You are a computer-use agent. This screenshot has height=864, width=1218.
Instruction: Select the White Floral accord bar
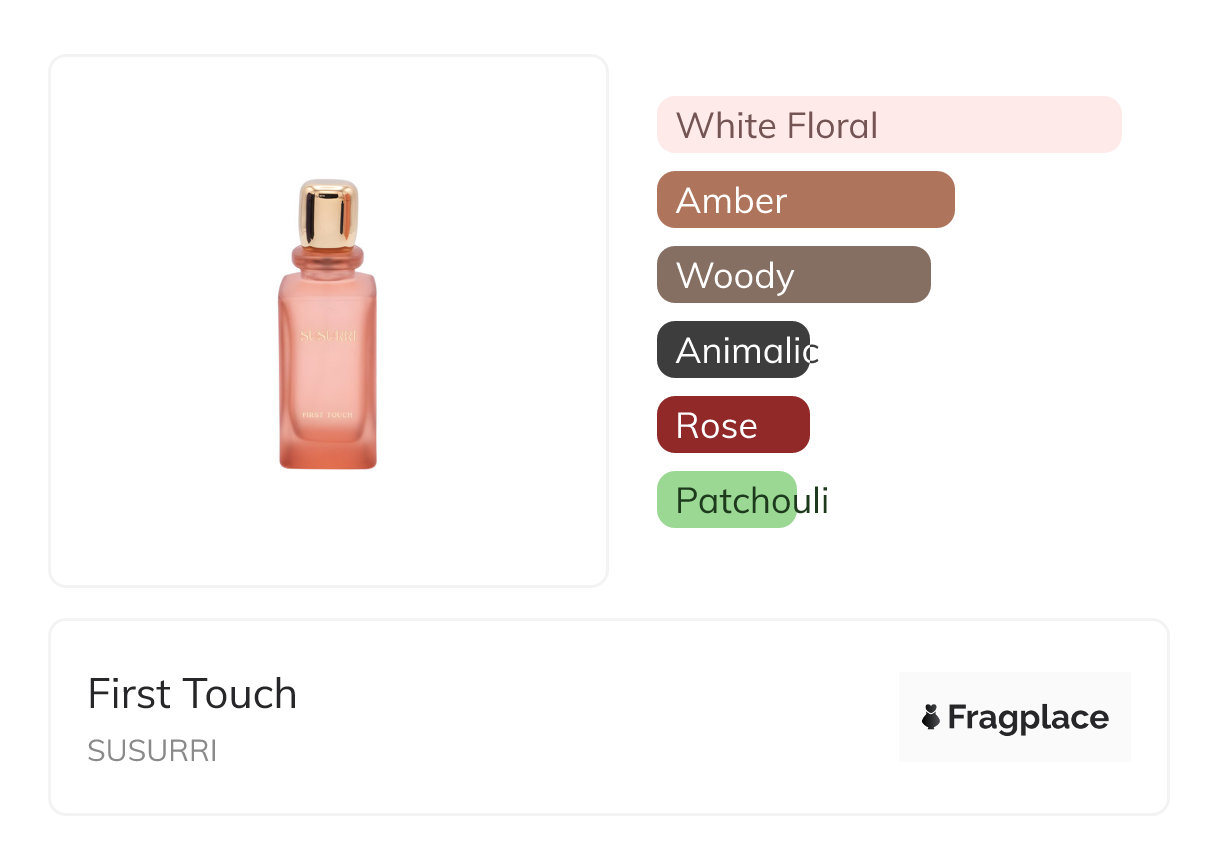888,125
